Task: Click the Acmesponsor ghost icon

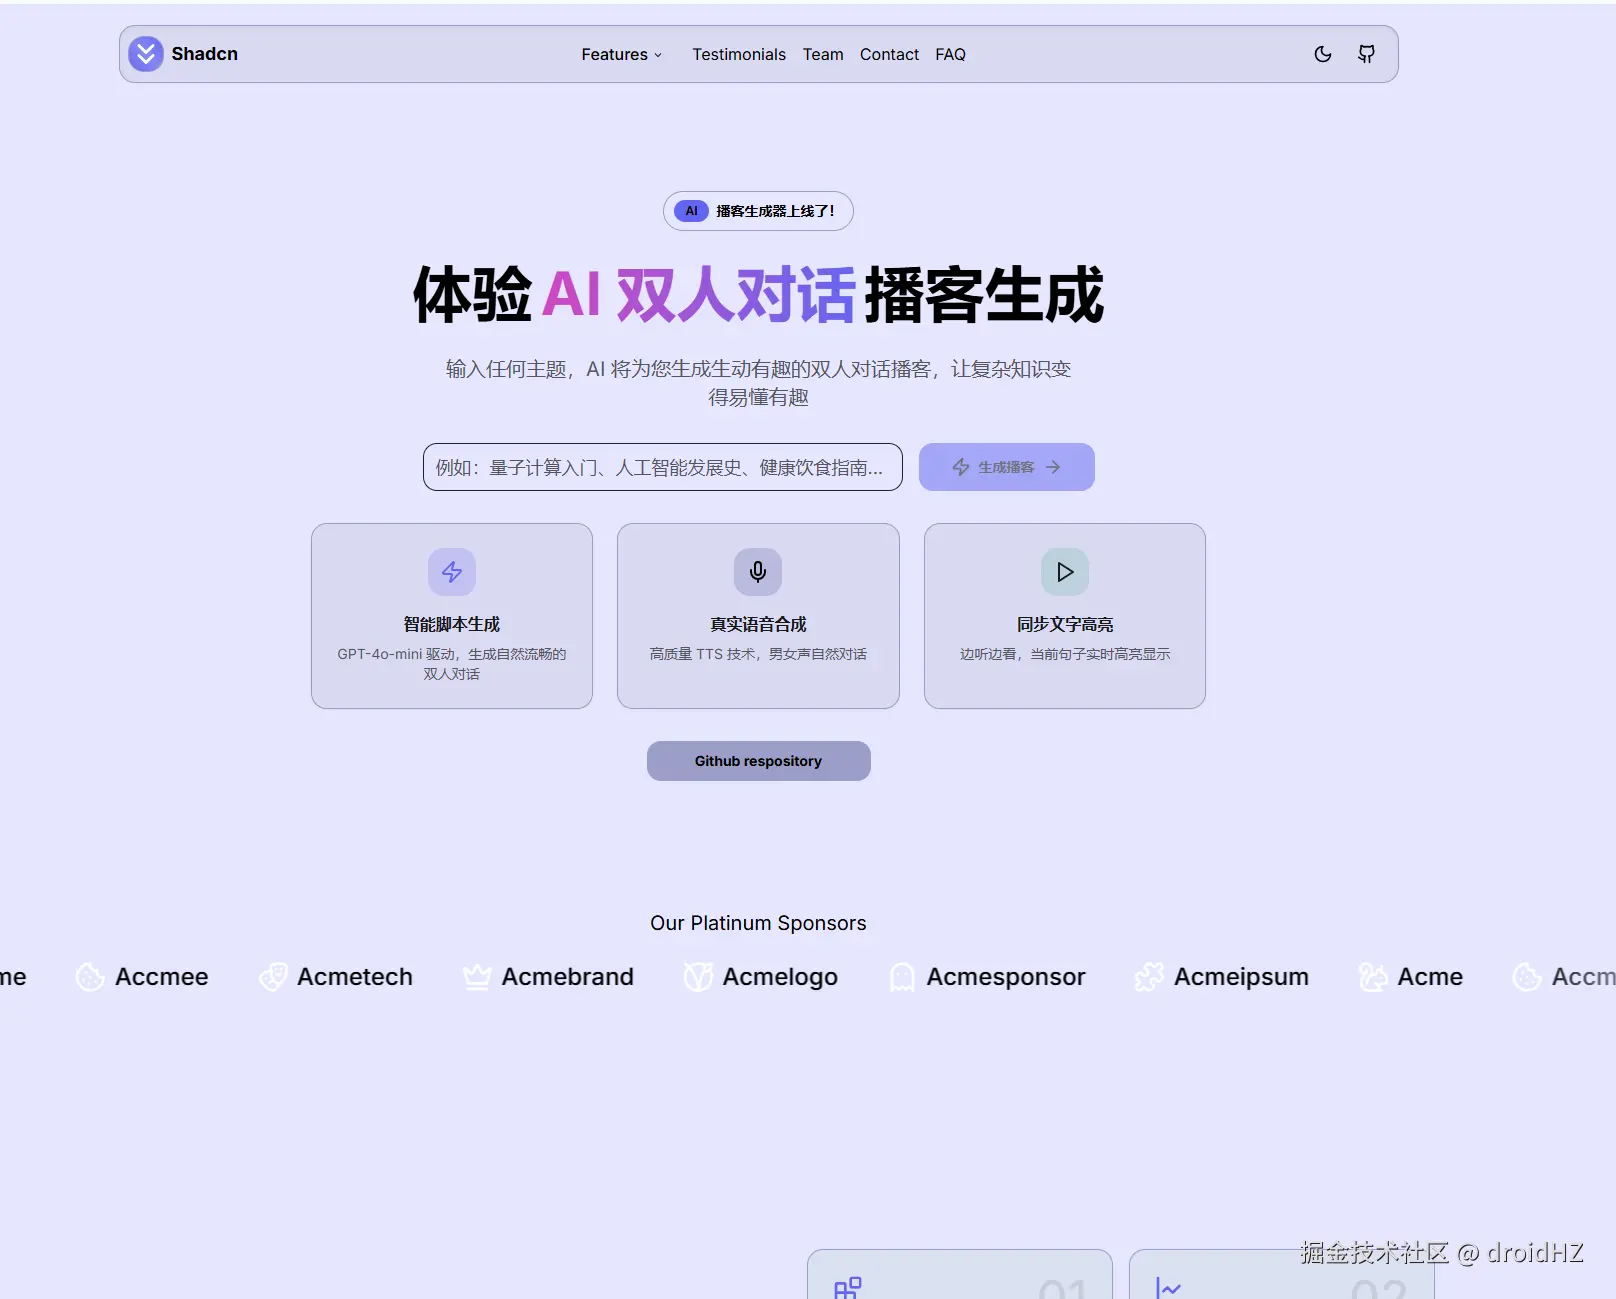Action: tap(902, 977)
